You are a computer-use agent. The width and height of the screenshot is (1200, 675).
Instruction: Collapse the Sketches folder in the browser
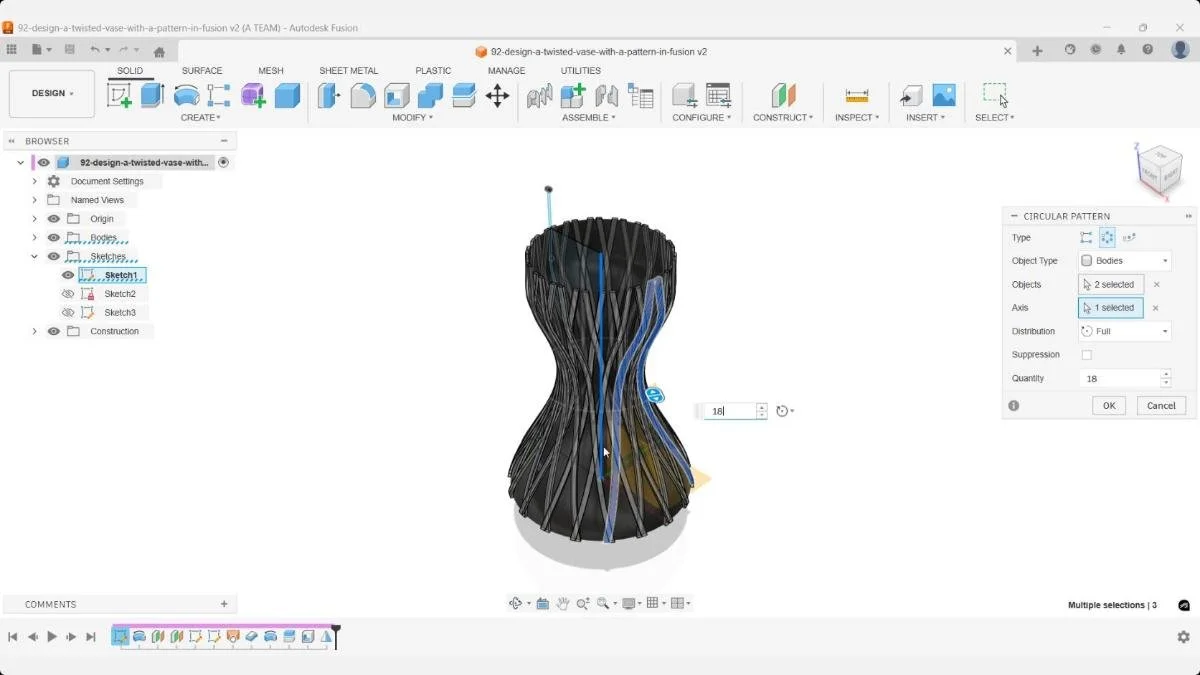(x=35, y=256)
